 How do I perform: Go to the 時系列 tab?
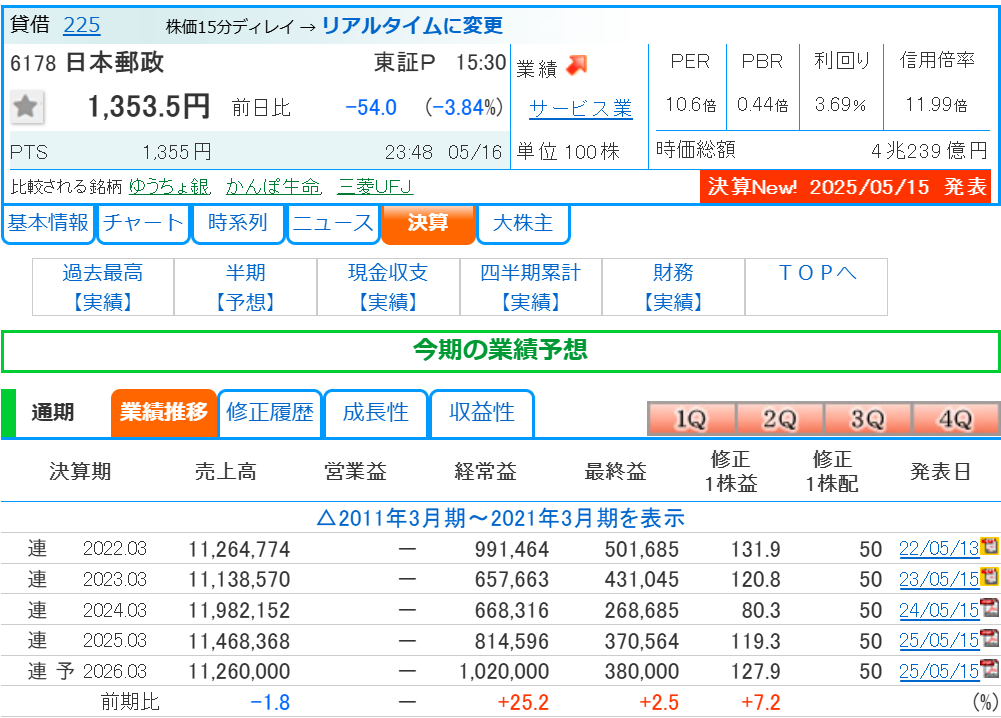tap(237, 223)
